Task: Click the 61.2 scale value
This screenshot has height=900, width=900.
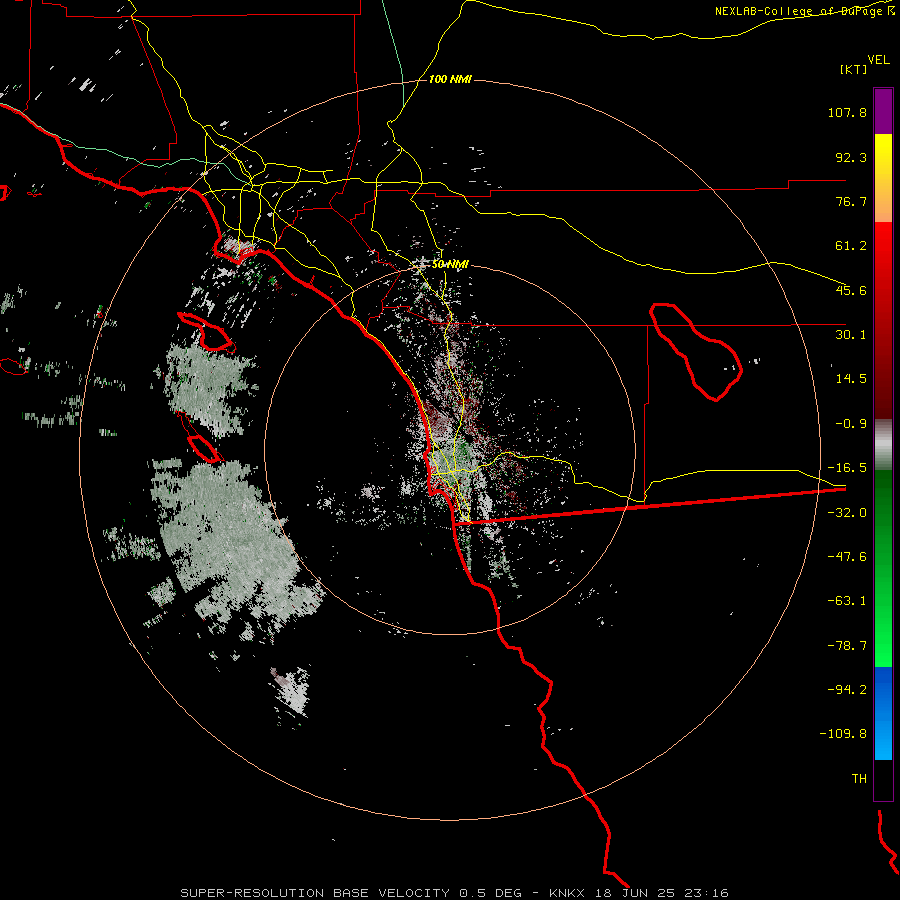Action: pos(851,246)
